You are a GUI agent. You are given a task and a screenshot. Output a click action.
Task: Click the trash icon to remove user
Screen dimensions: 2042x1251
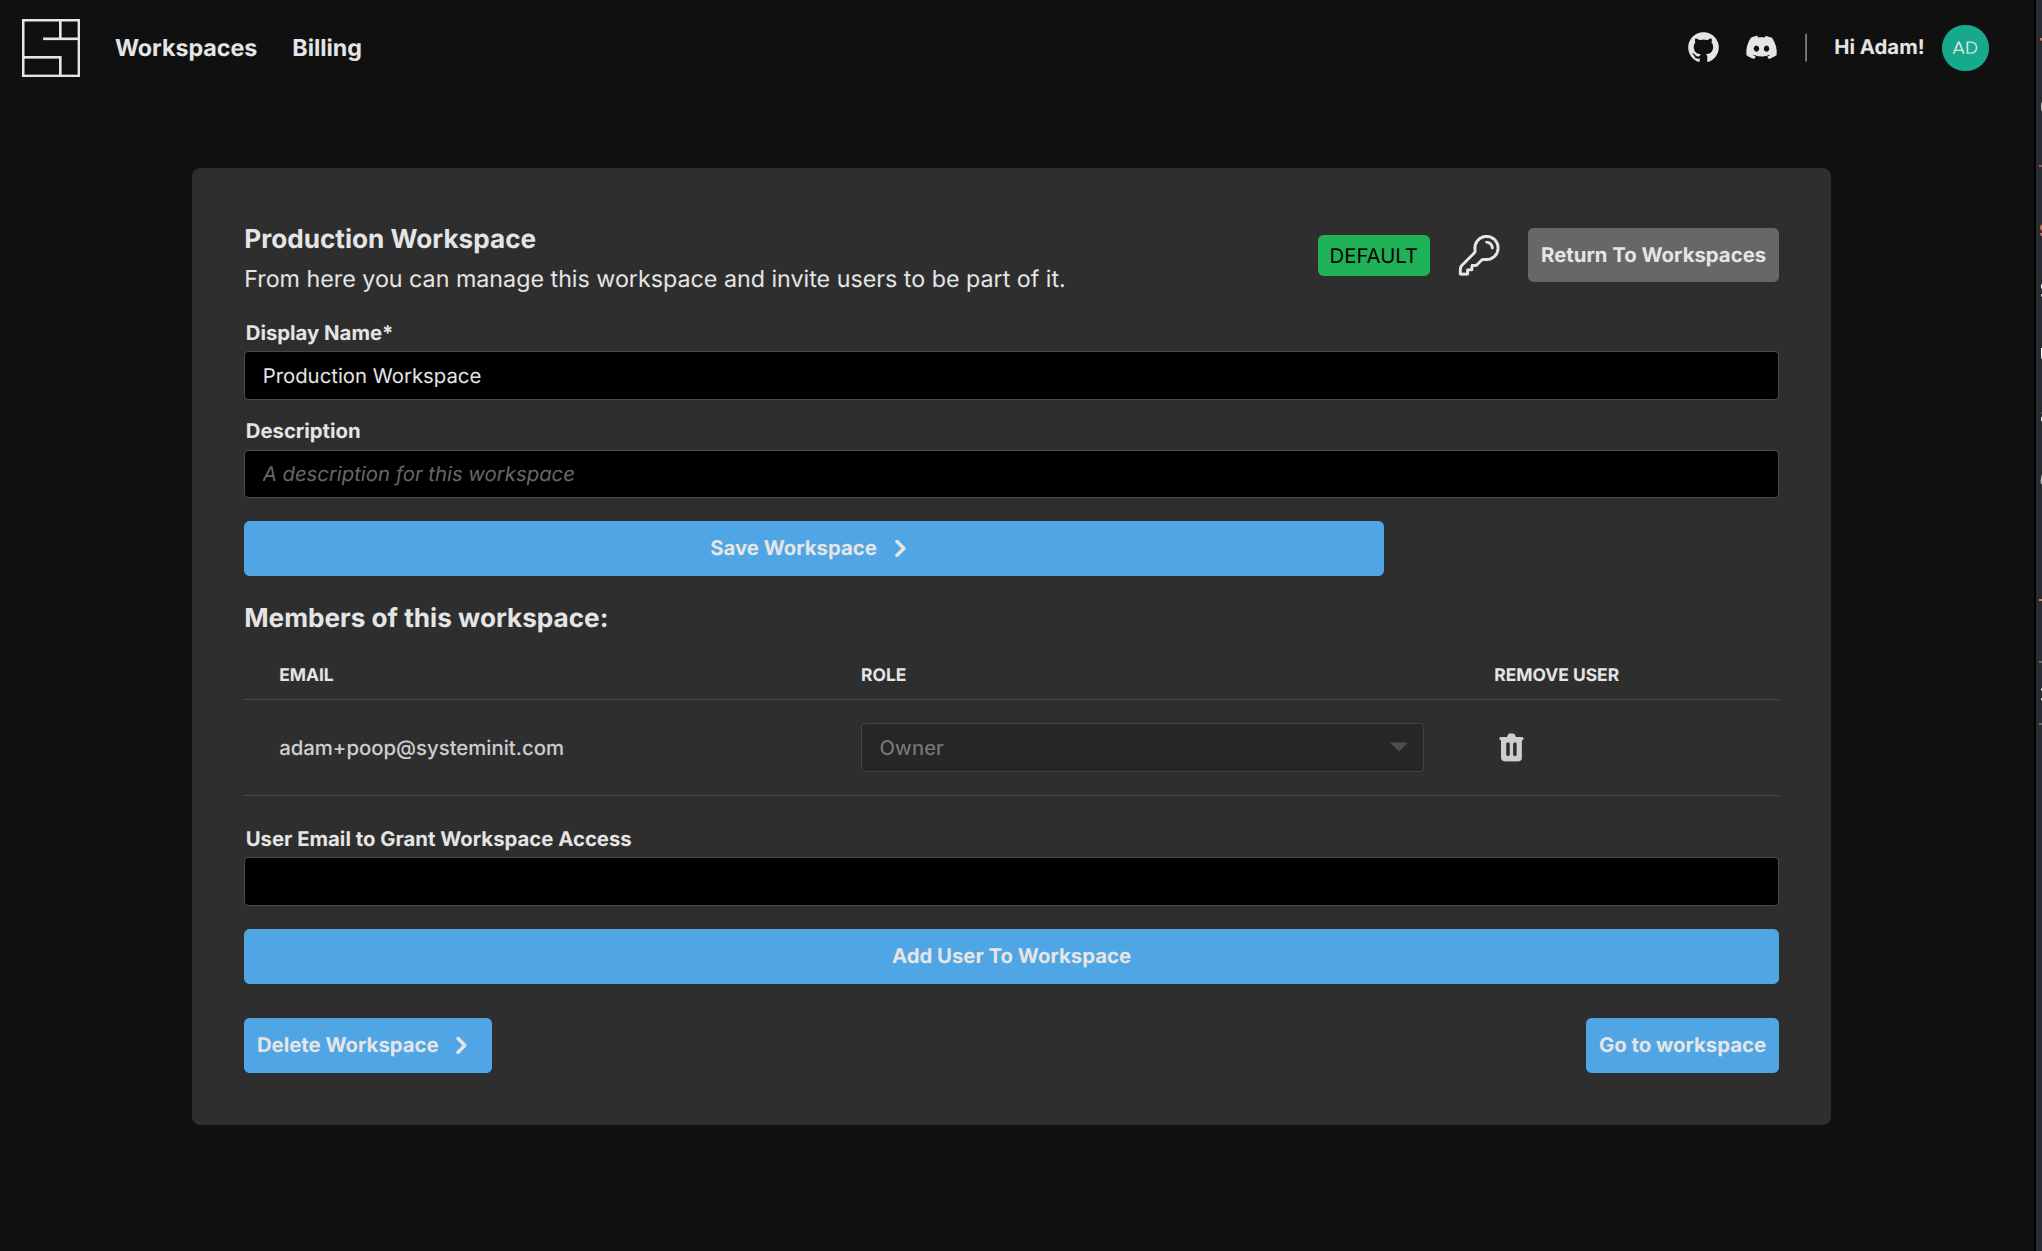(1511, 748)
